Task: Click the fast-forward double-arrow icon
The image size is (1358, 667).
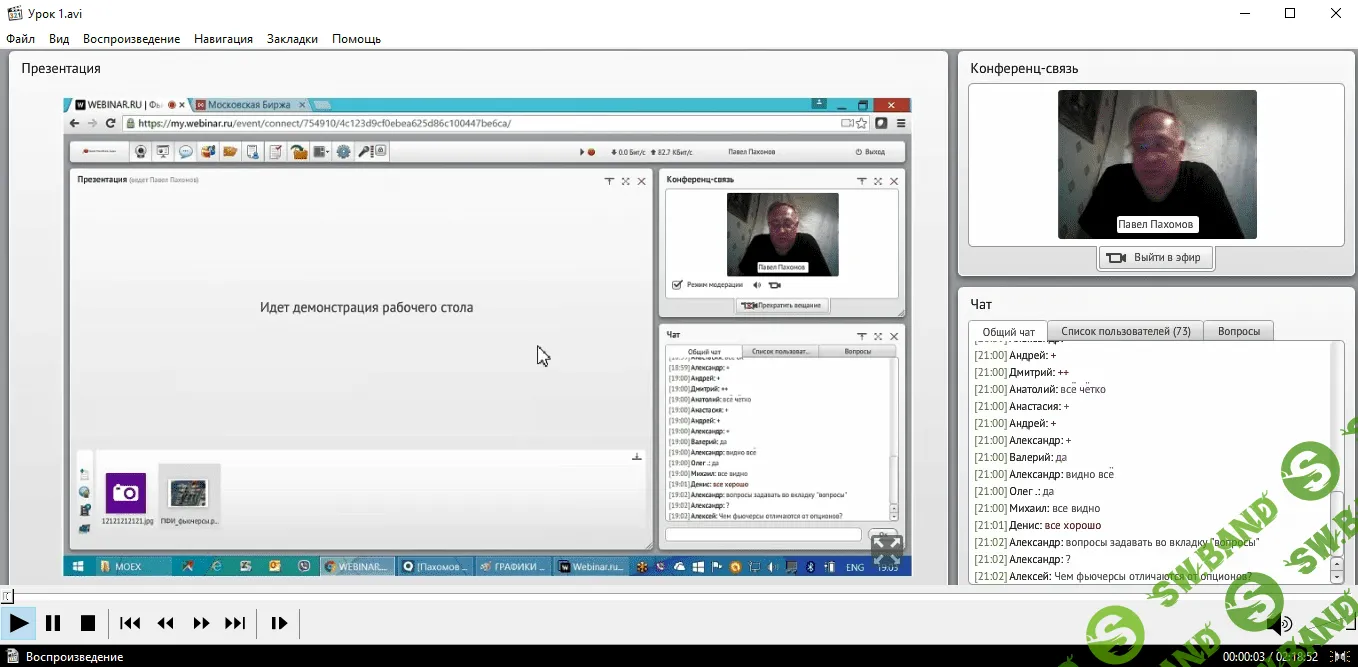Action: click(201, 623)
